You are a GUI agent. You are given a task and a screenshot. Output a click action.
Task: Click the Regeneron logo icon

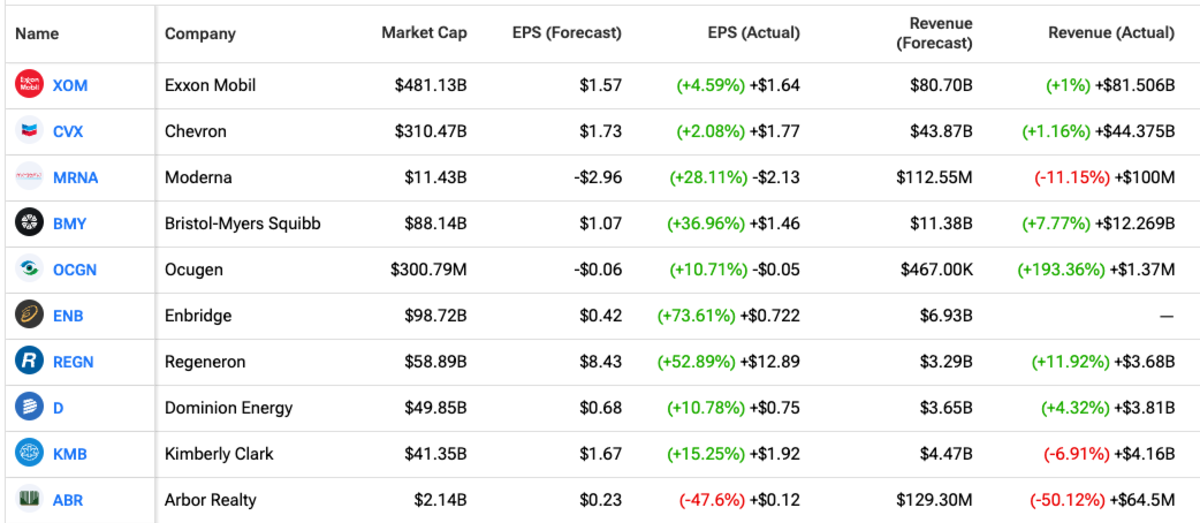coord(30,361)
